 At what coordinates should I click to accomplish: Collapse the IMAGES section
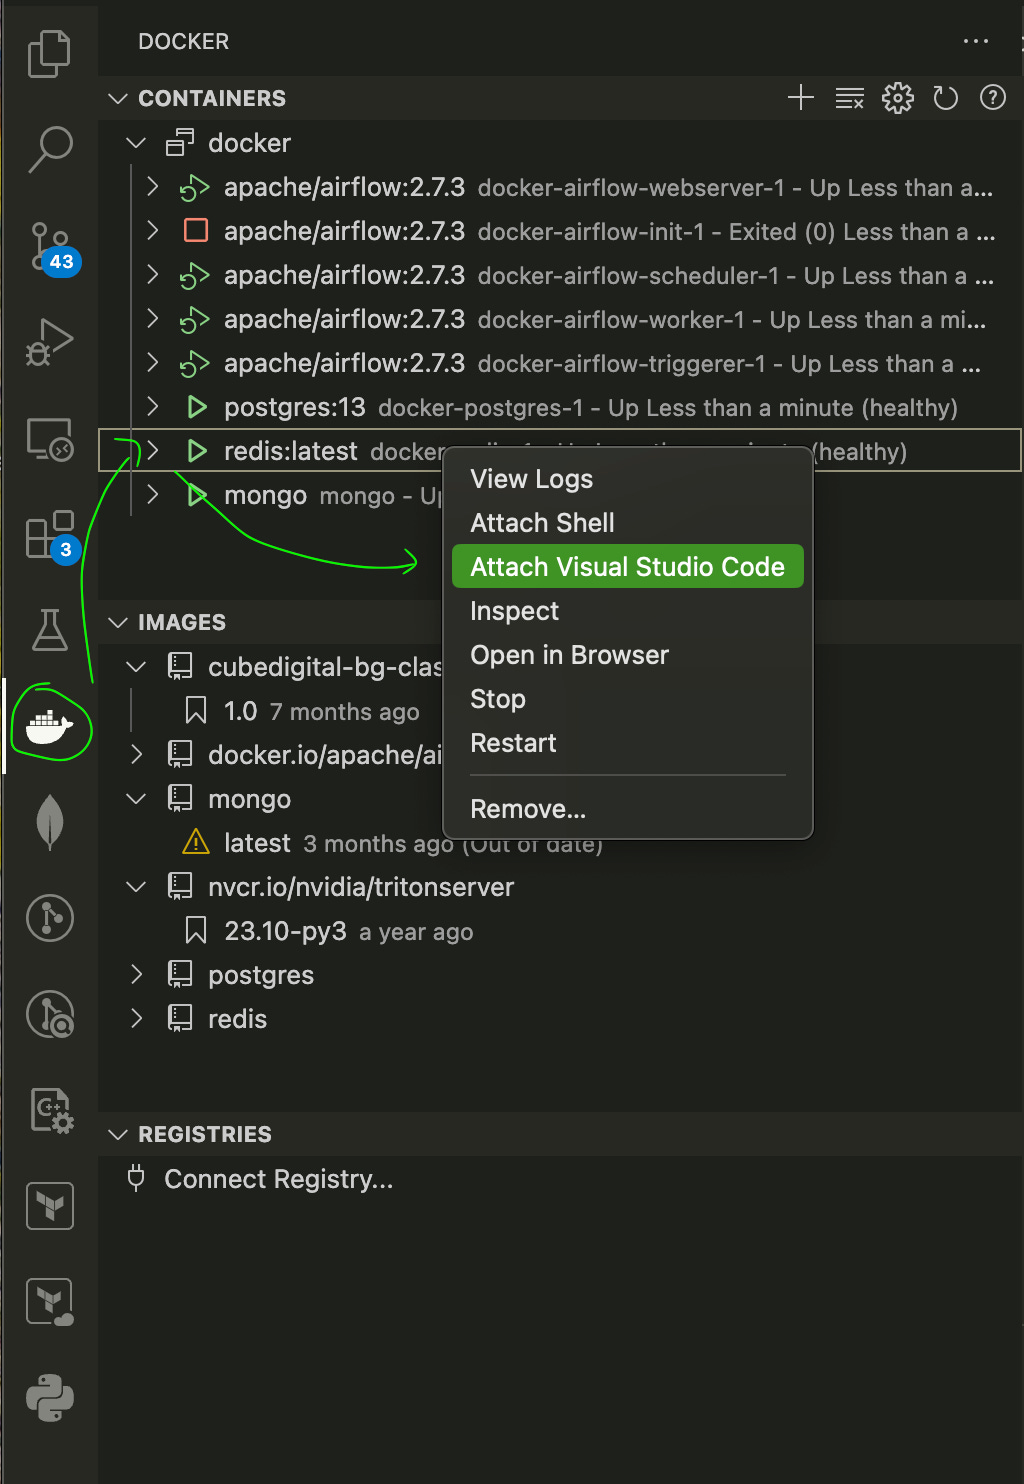click(118, 622)
